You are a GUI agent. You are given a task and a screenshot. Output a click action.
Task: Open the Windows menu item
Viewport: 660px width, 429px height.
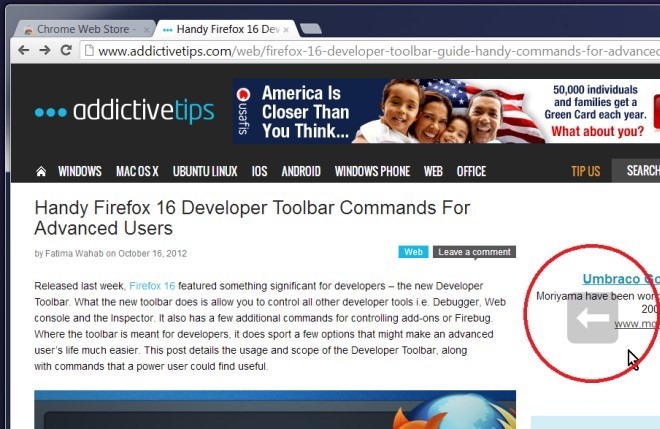coord(80,171)
